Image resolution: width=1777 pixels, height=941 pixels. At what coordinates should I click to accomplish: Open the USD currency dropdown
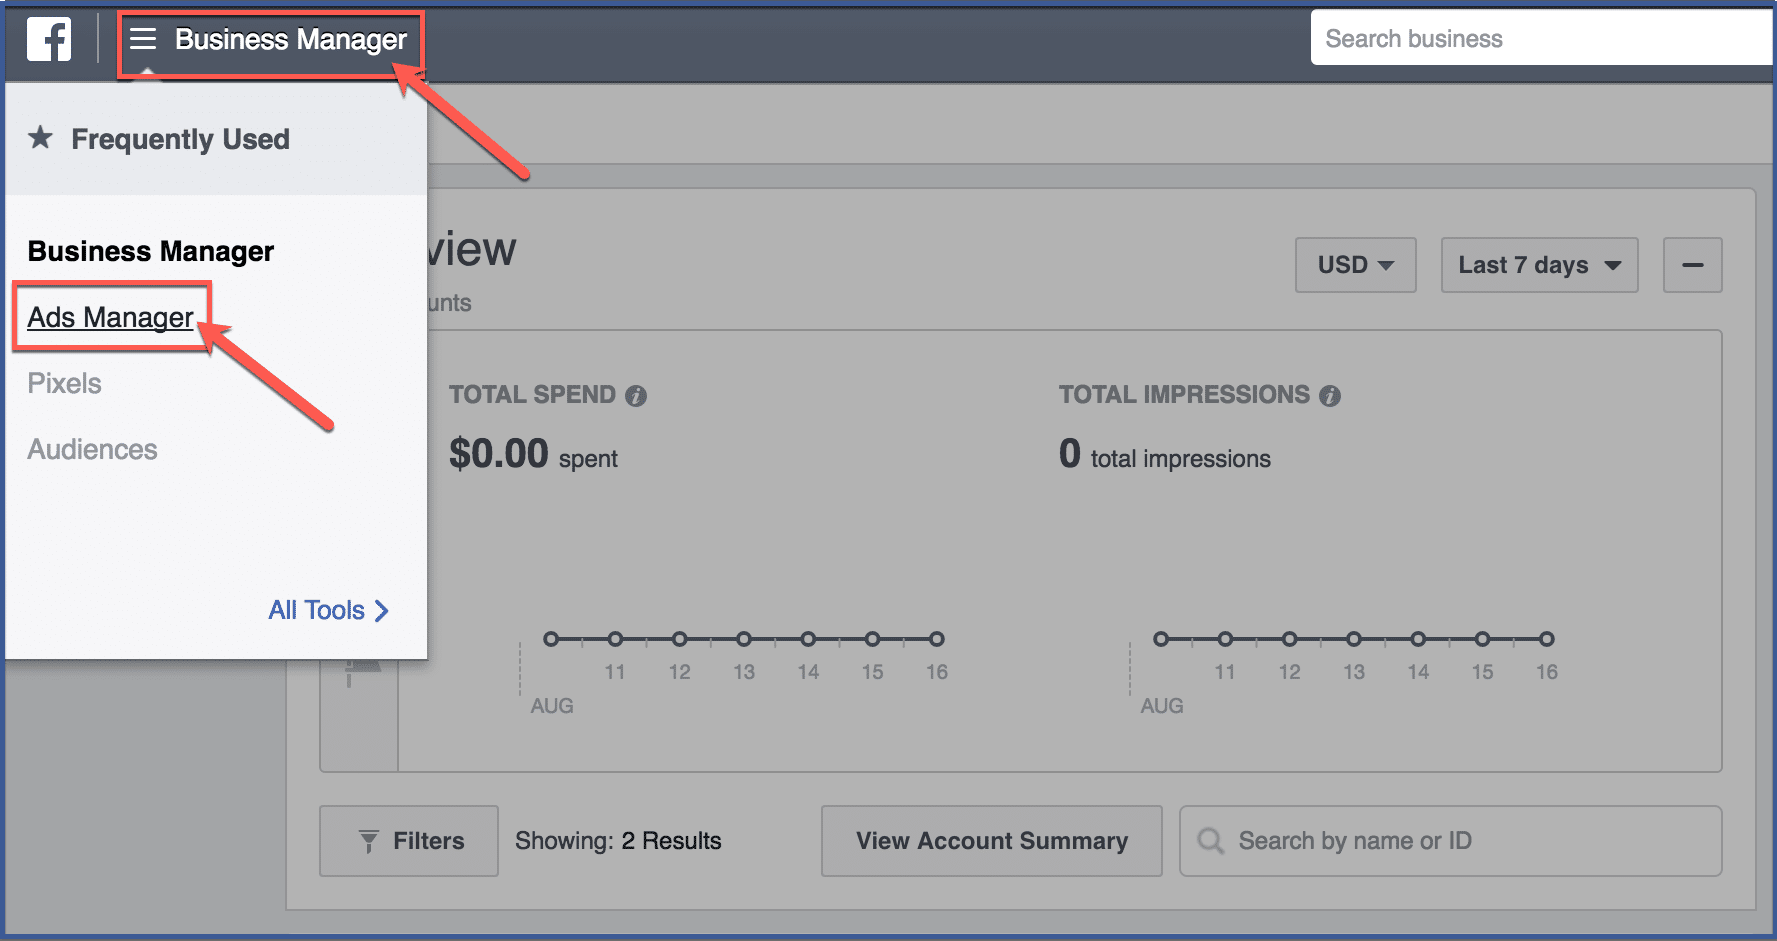point(1355,265)
